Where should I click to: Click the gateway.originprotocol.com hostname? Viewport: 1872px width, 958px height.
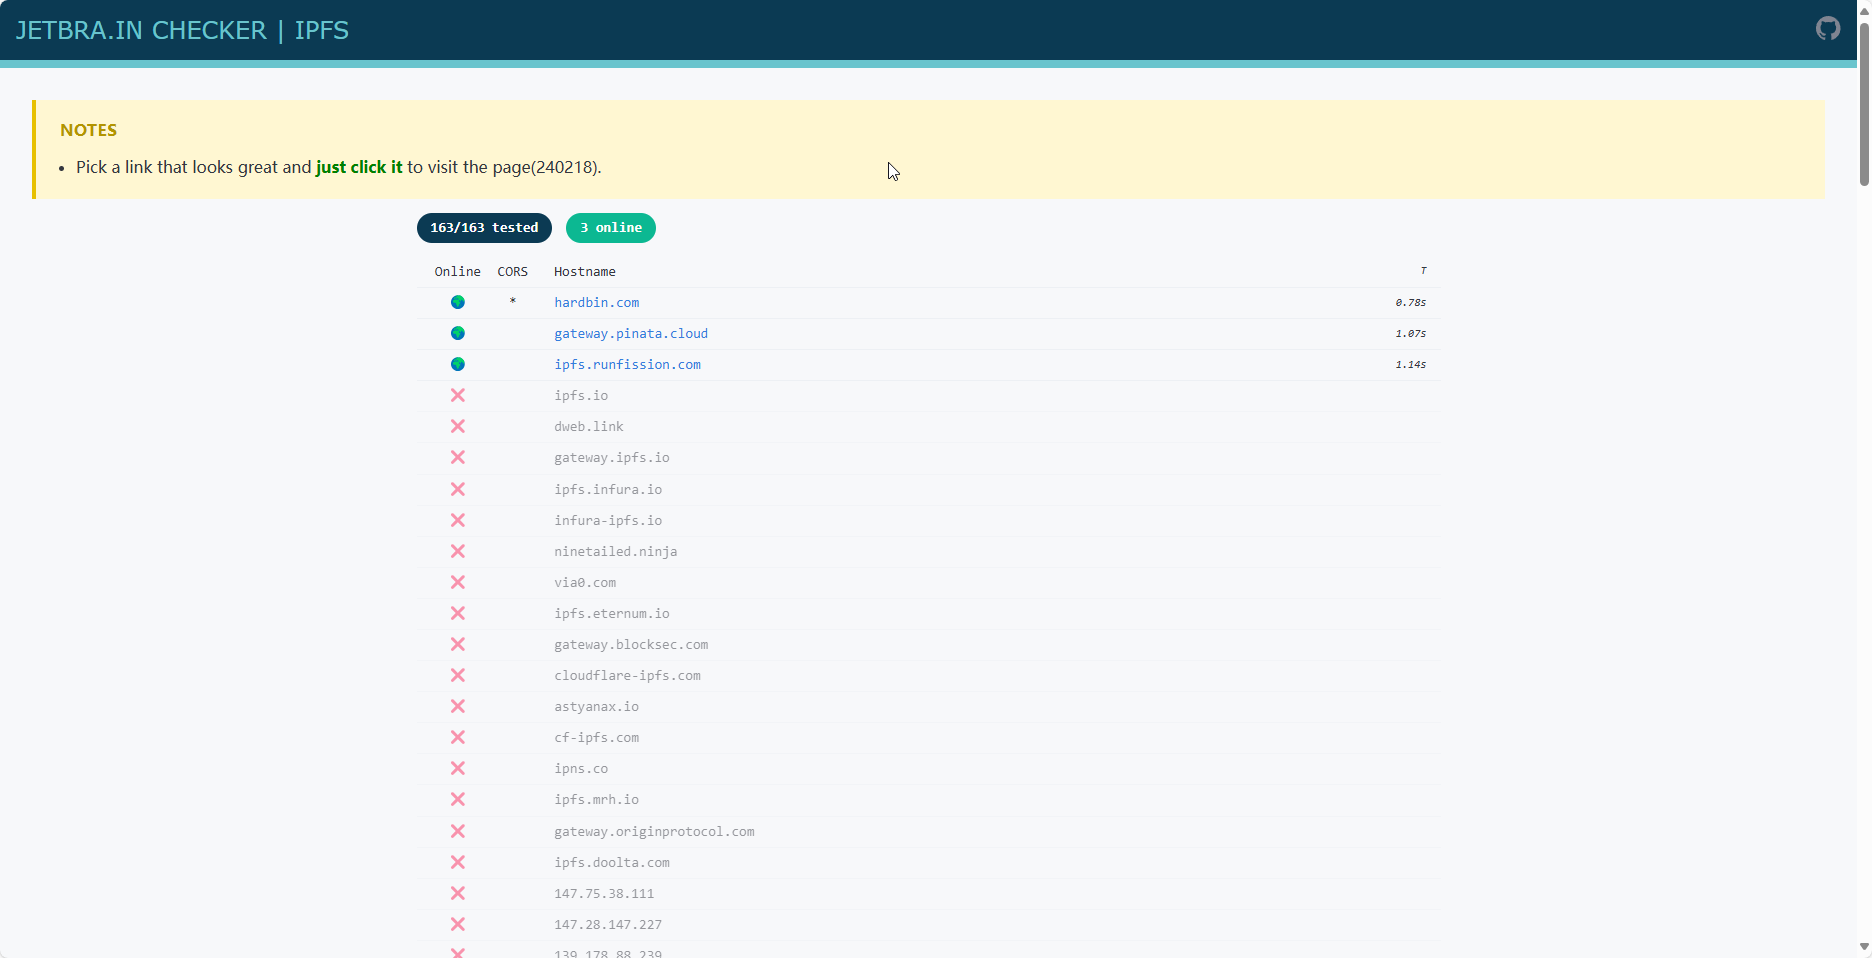[655, 831]
